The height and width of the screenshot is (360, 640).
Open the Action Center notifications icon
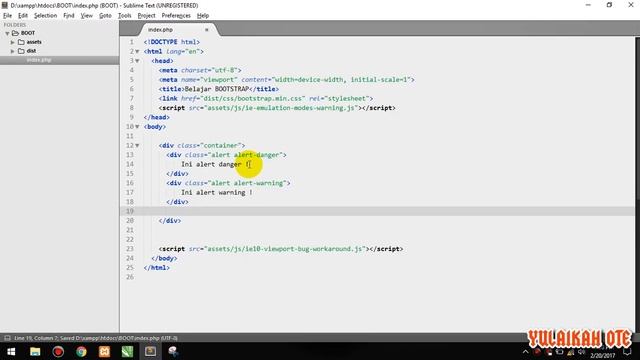[x=627, y=352]
